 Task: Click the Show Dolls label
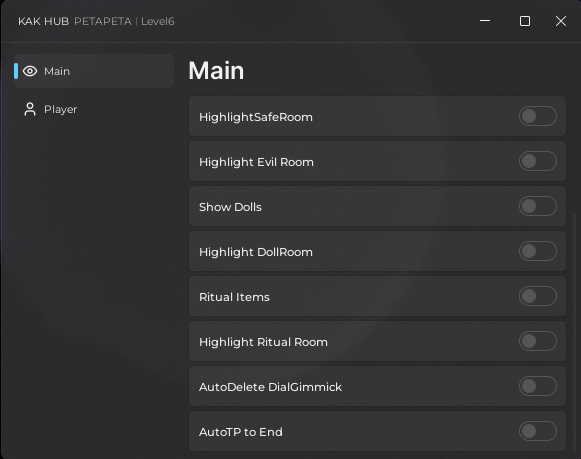coord(230,207)
